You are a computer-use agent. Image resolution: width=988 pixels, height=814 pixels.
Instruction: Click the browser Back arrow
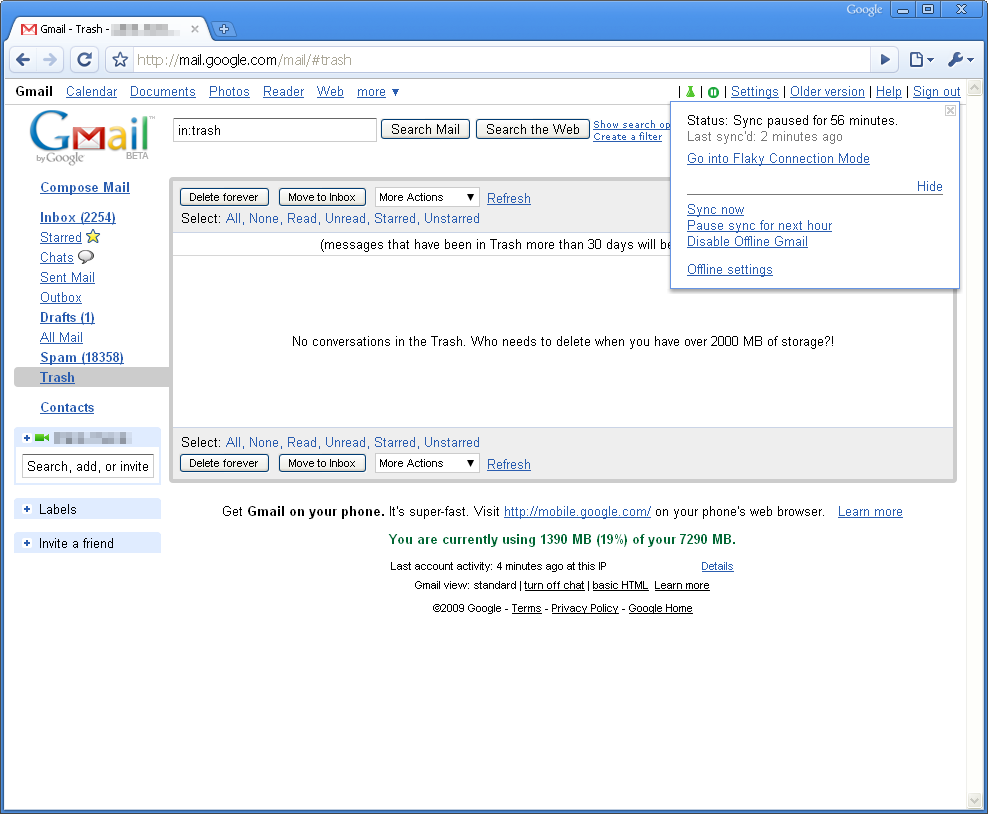pyautogui.click(x=23, y=60)
